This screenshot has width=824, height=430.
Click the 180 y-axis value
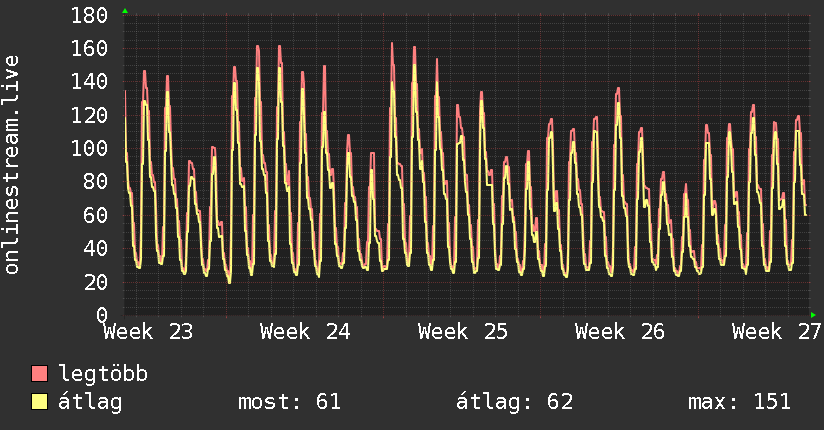click(89, 15)
